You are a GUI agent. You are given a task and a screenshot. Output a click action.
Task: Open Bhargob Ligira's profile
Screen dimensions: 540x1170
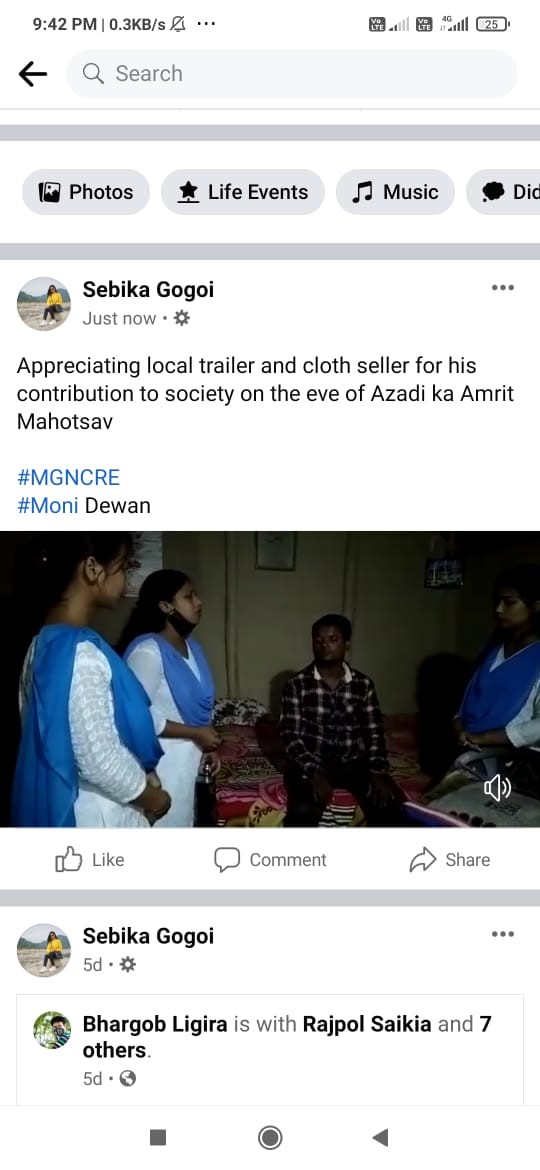click(155, 1024)
